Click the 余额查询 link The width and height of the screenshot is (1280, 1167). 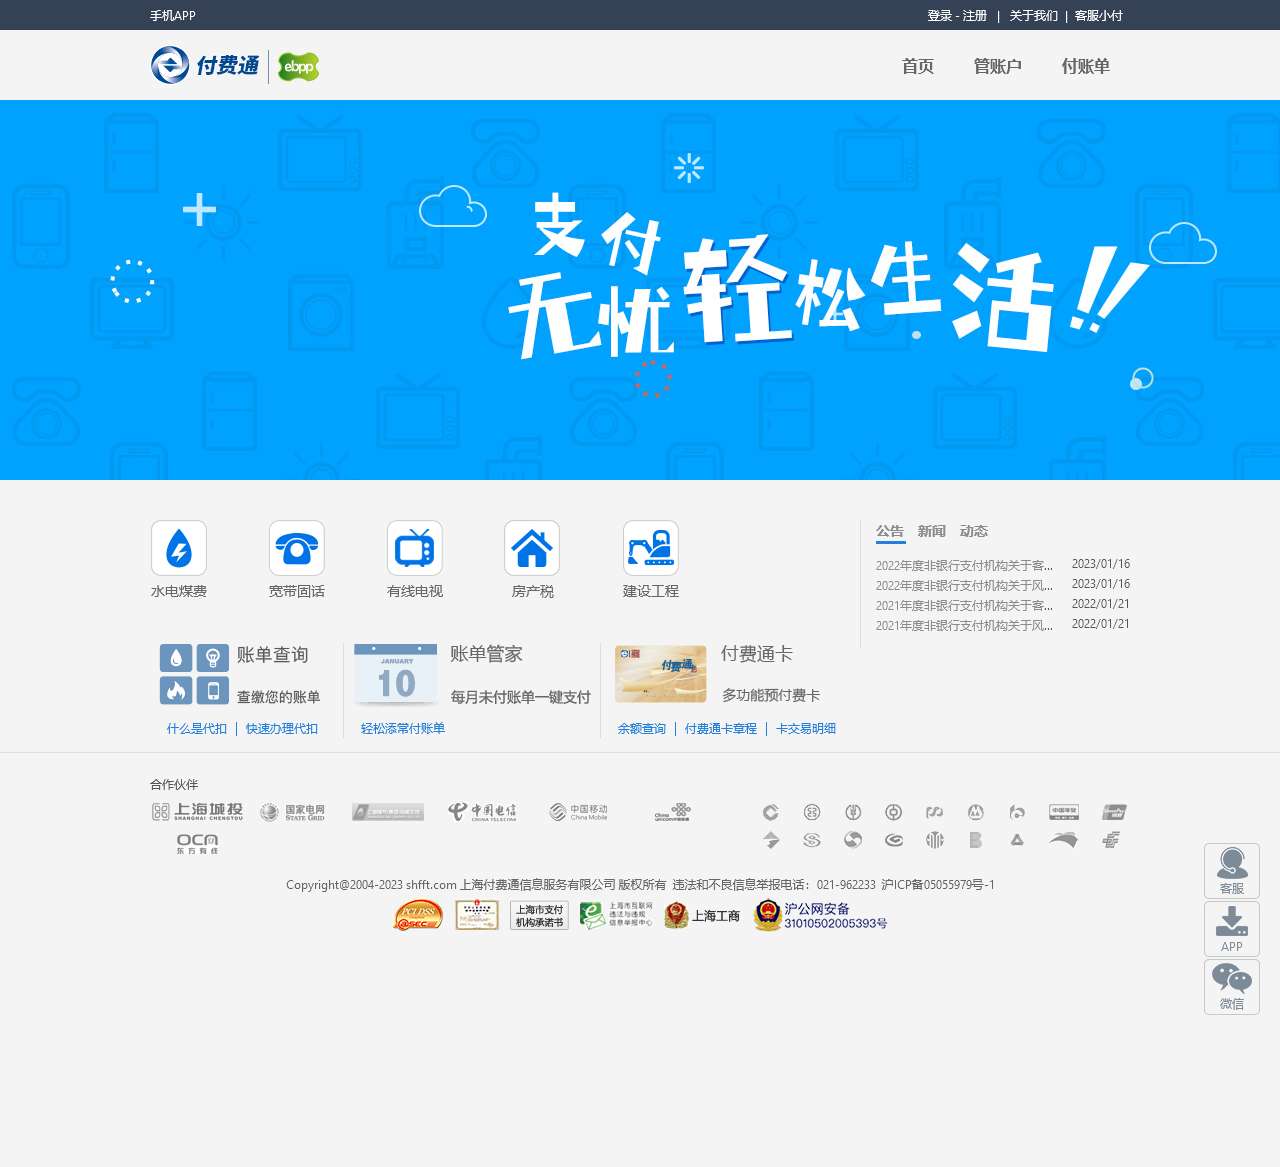(642, 728)
